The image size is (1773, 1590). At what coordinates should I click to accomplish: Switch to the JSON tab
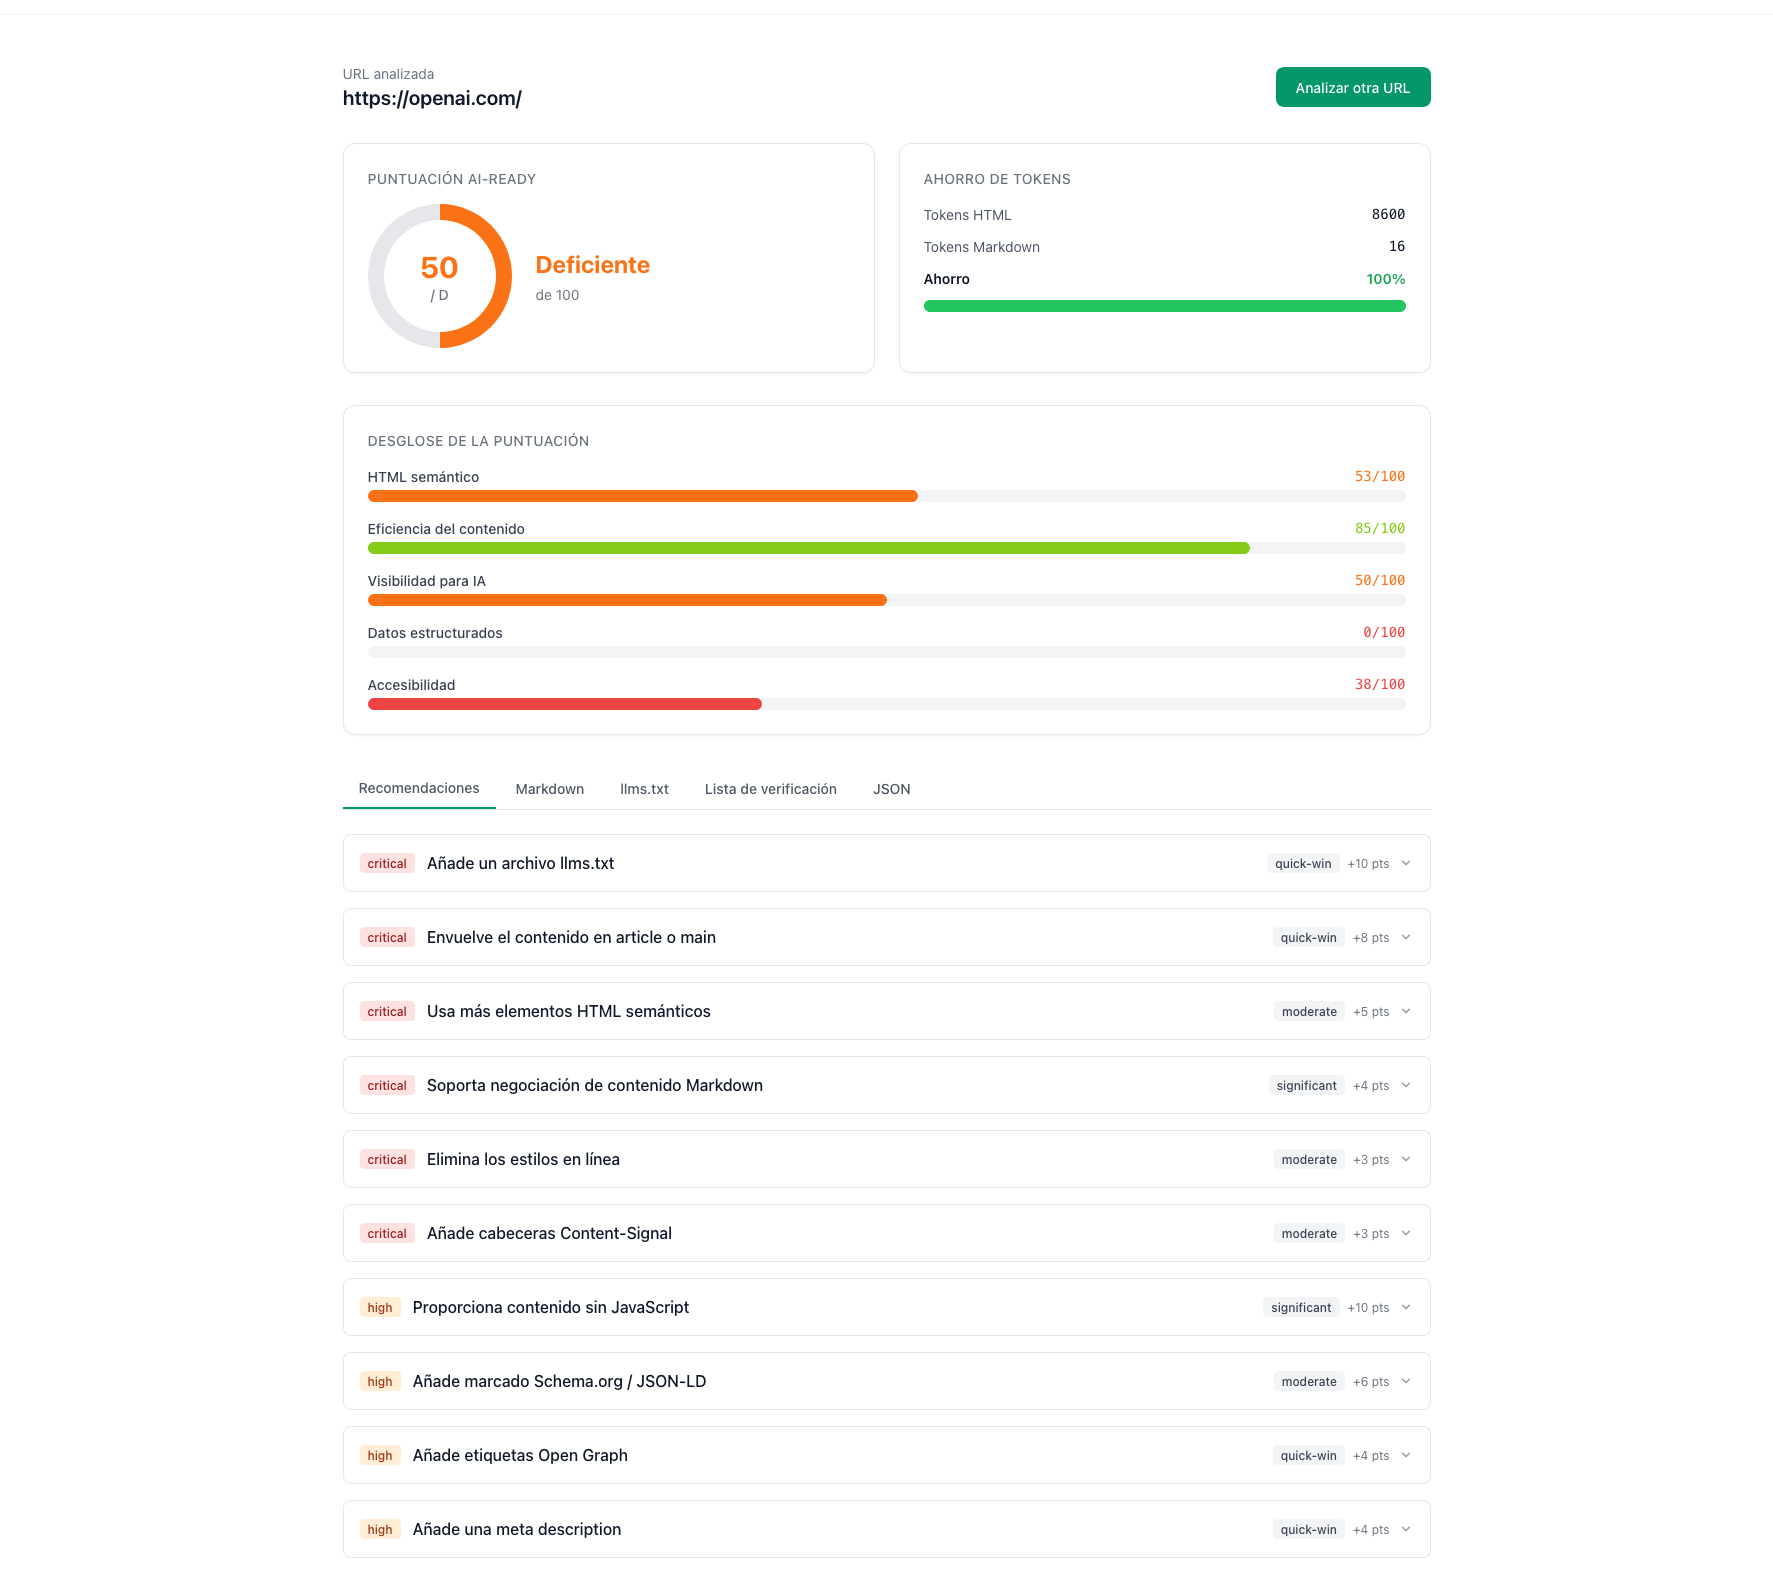coord(891,789)
